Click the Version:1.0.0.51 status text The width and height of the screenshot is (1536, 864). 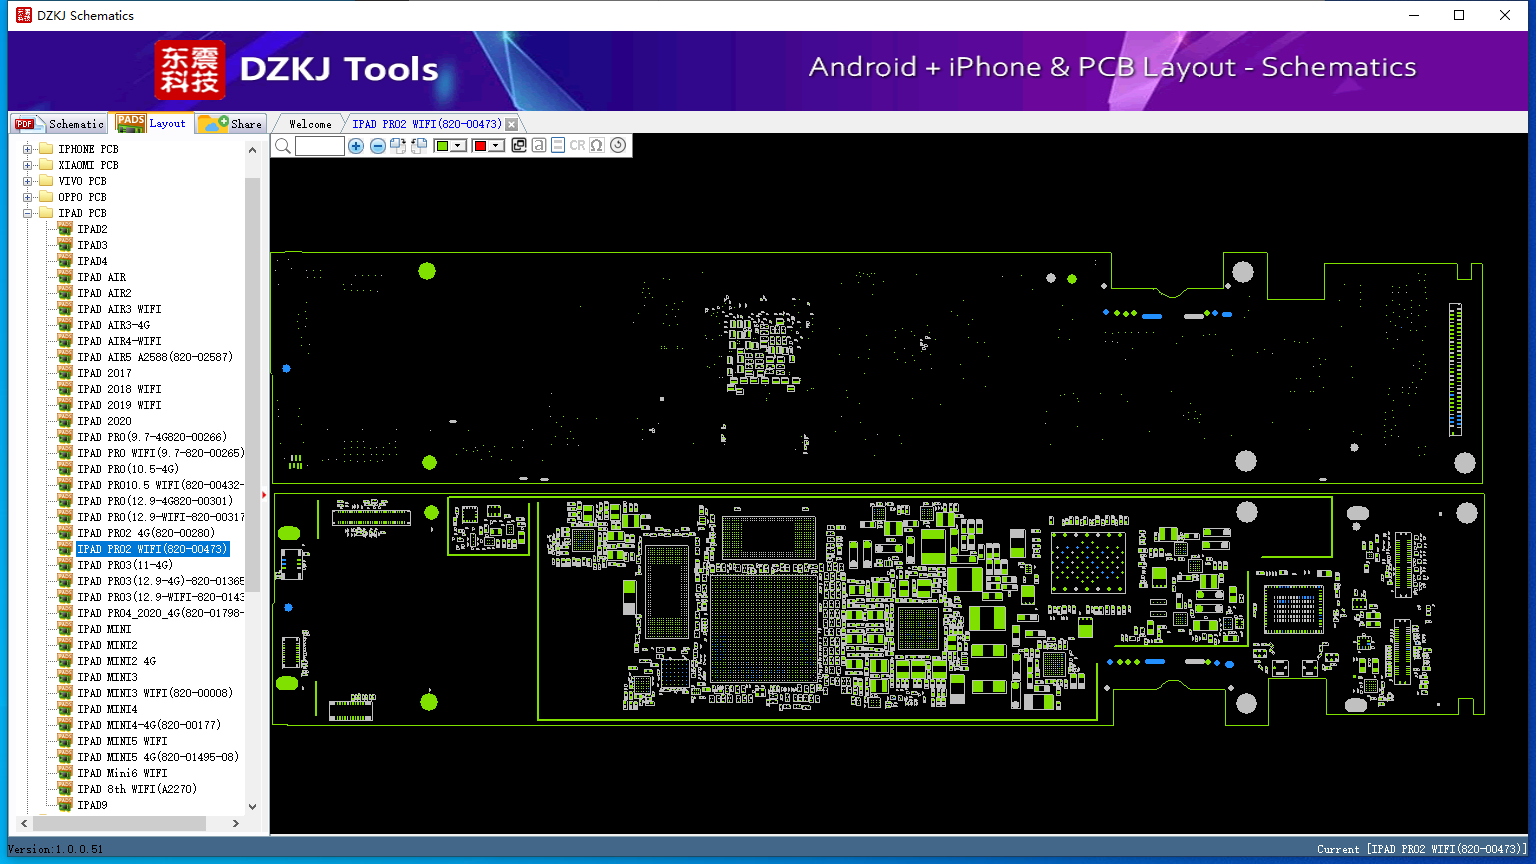[55, 850]
